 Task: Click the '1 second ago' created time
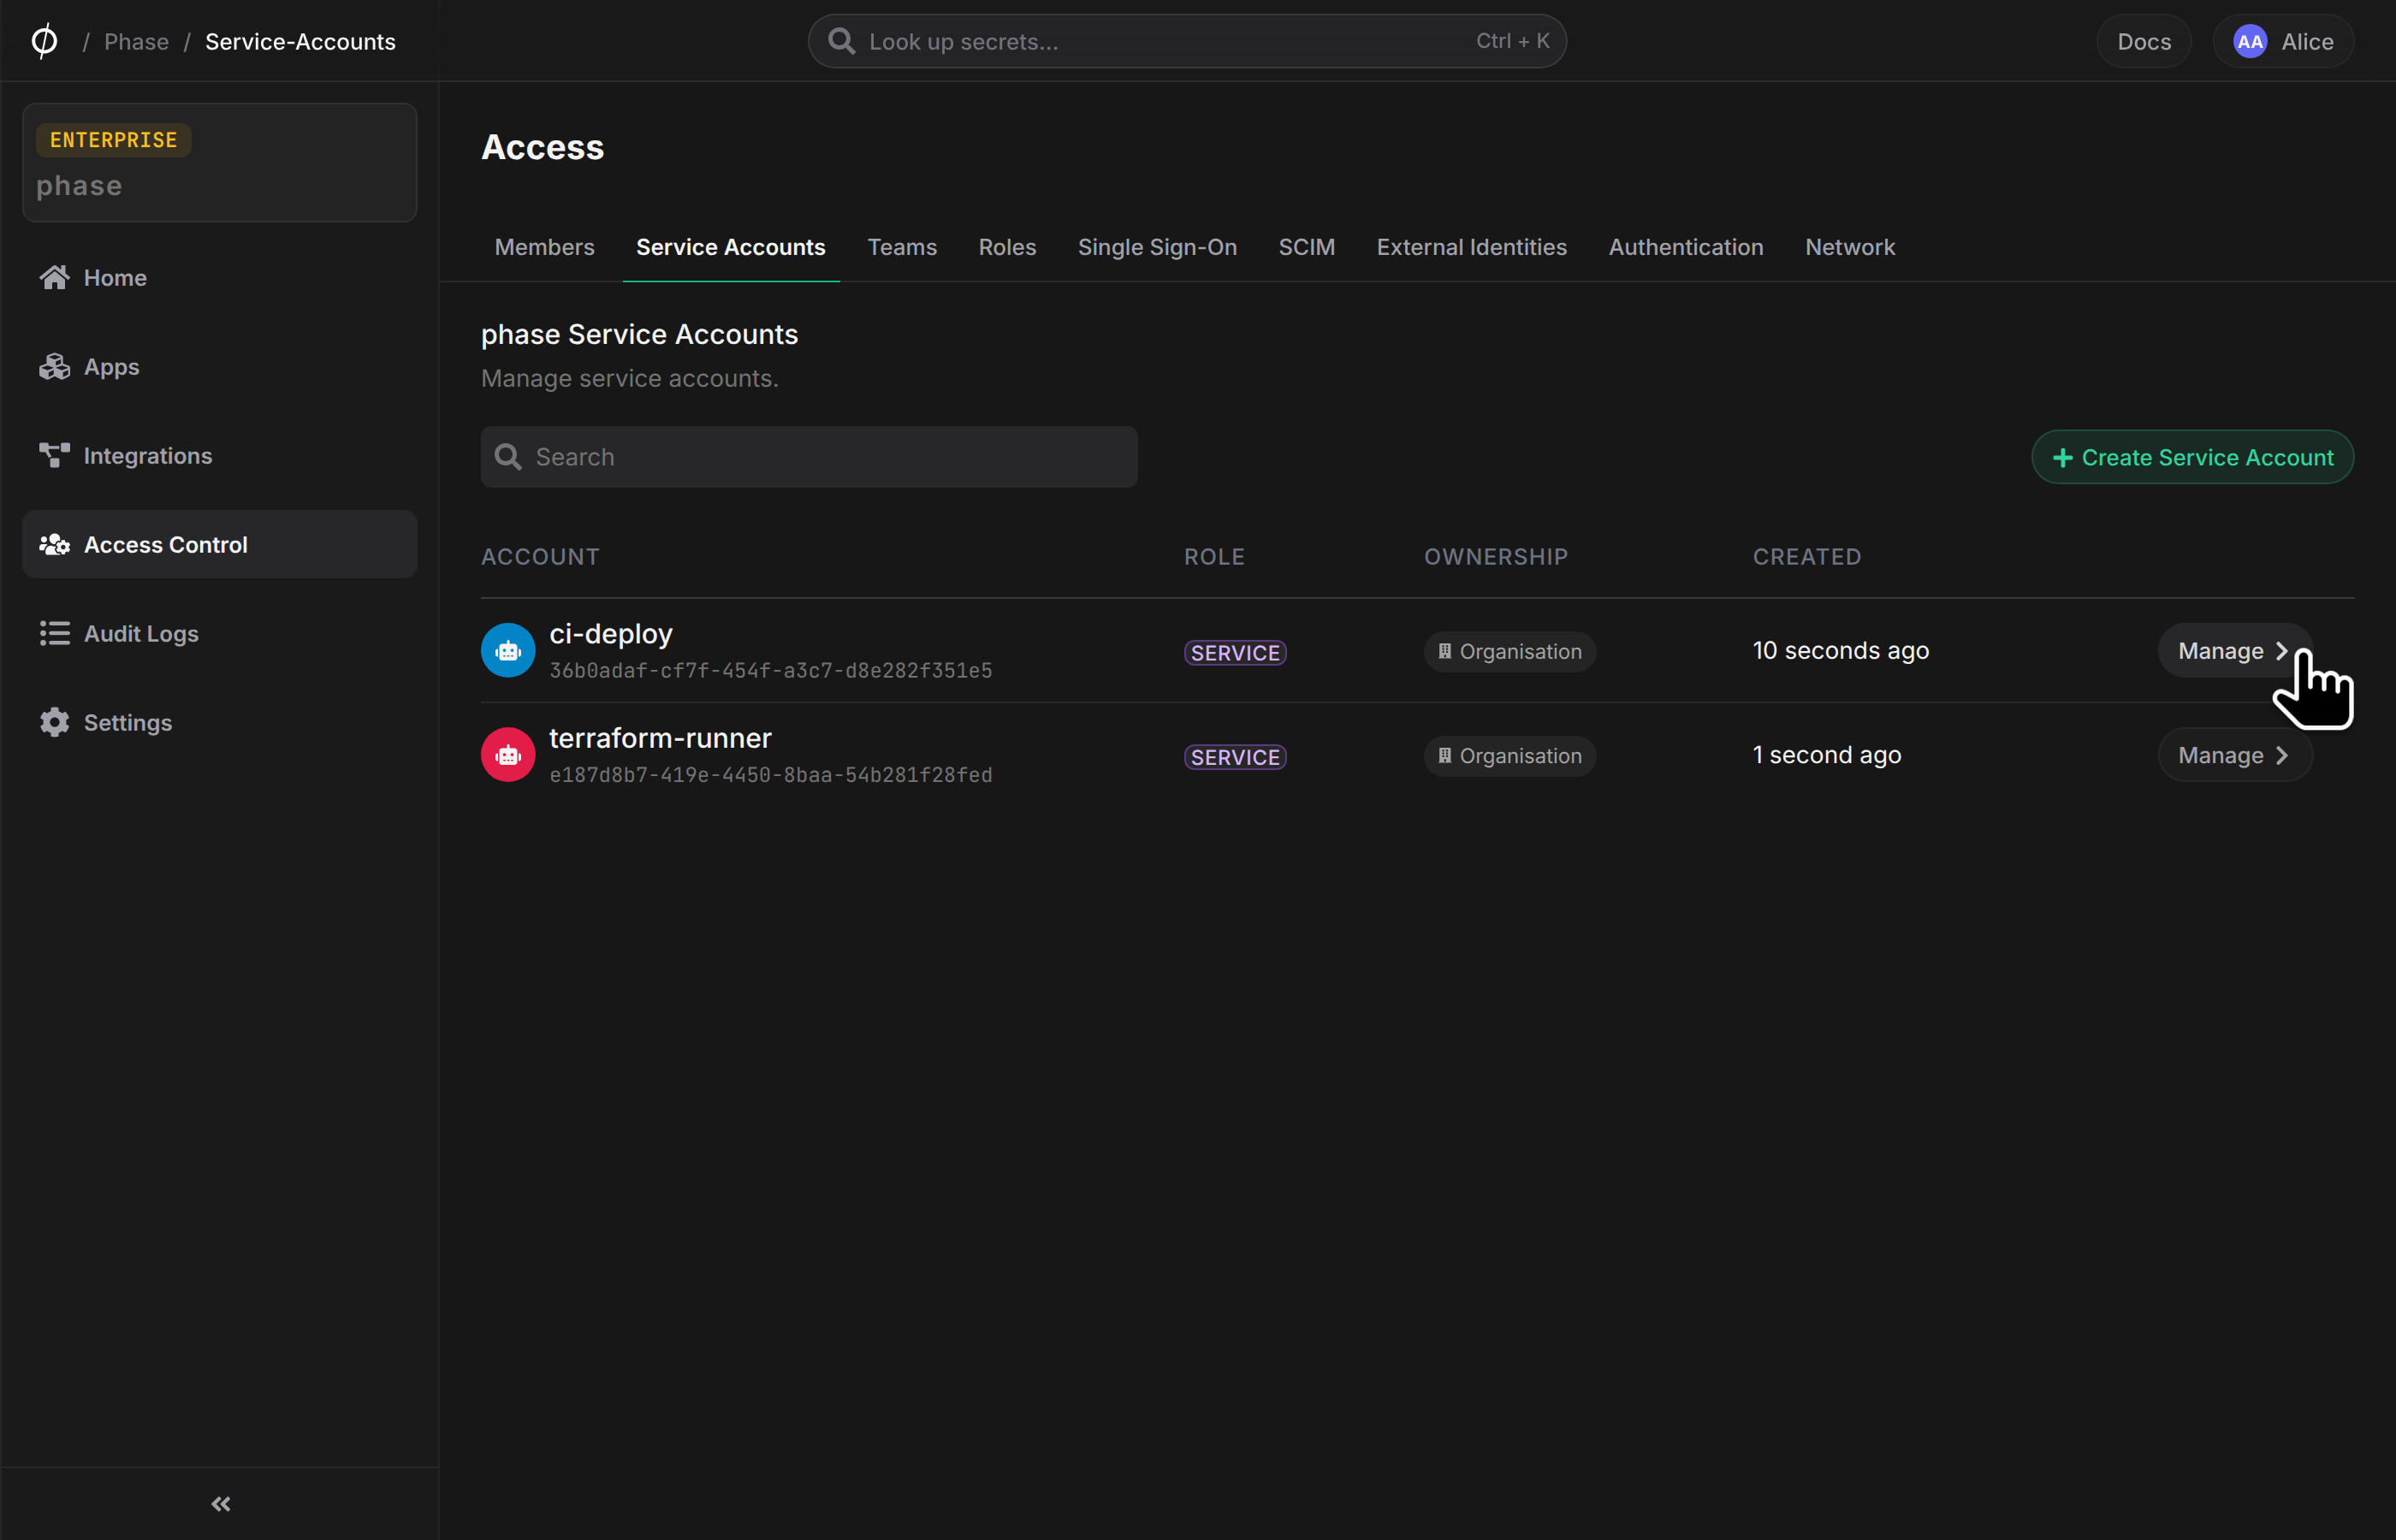[x=1826, y=754]
